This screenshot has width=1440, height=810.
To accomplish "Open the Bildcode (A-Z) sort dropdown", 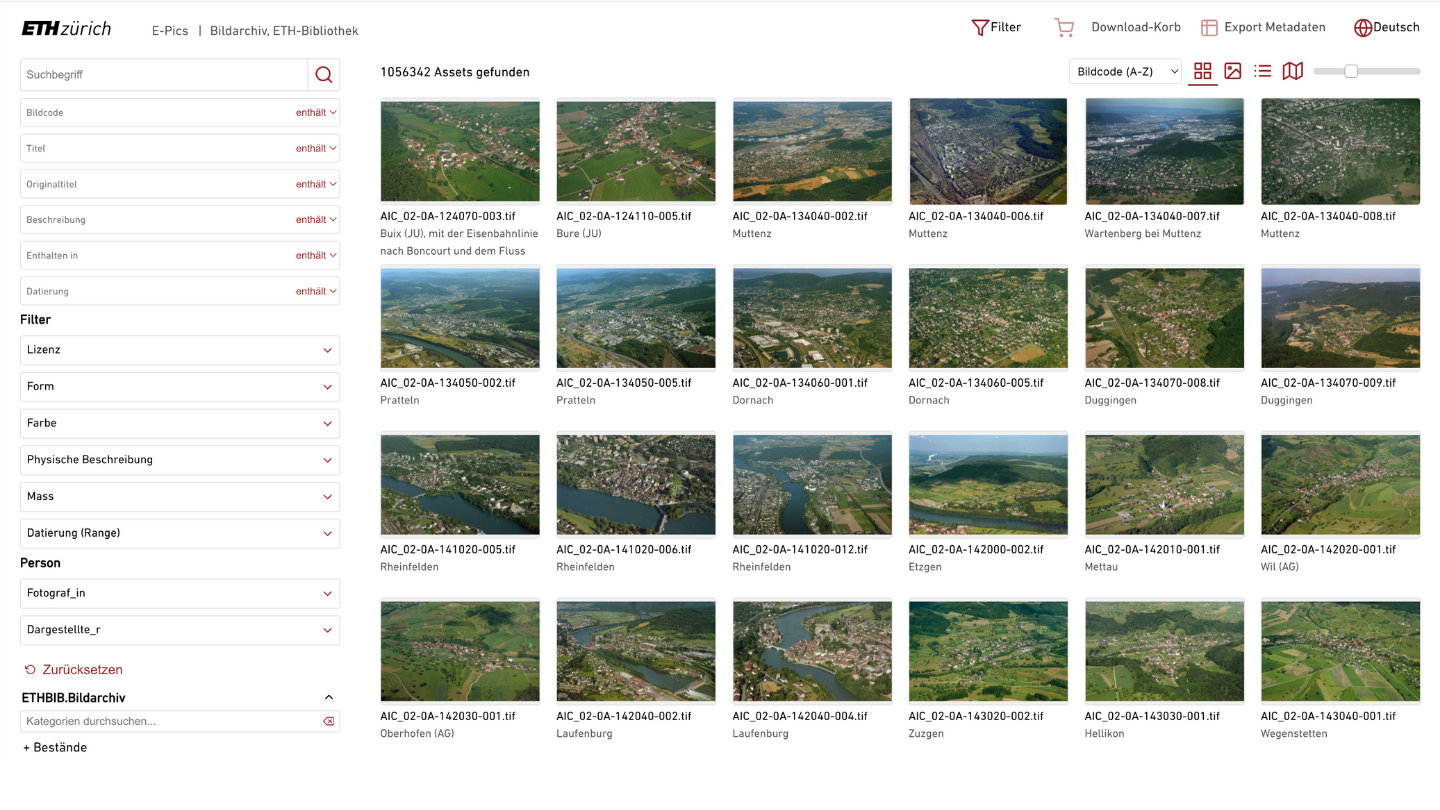I will pos(1125,72).
